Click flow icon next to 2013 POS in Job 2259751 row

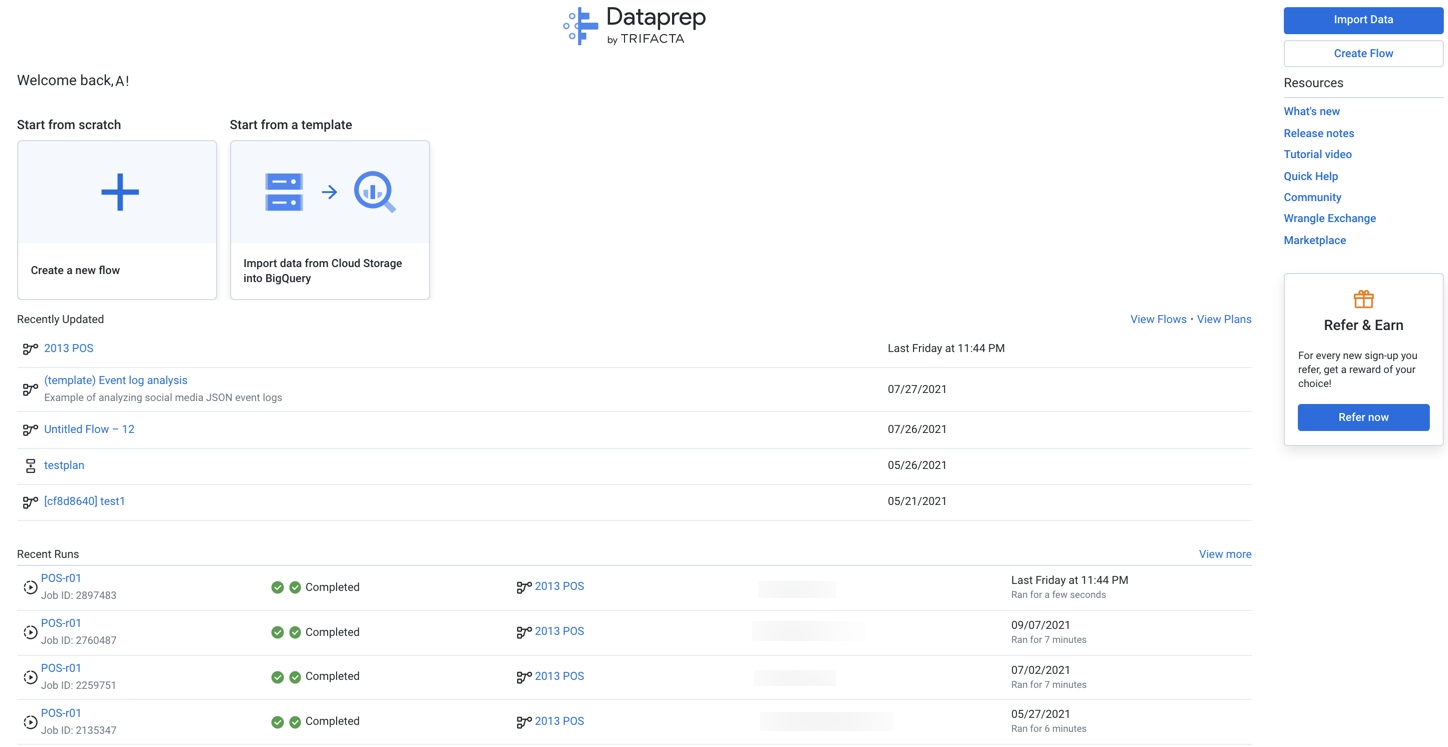click(x=524, y=677)
